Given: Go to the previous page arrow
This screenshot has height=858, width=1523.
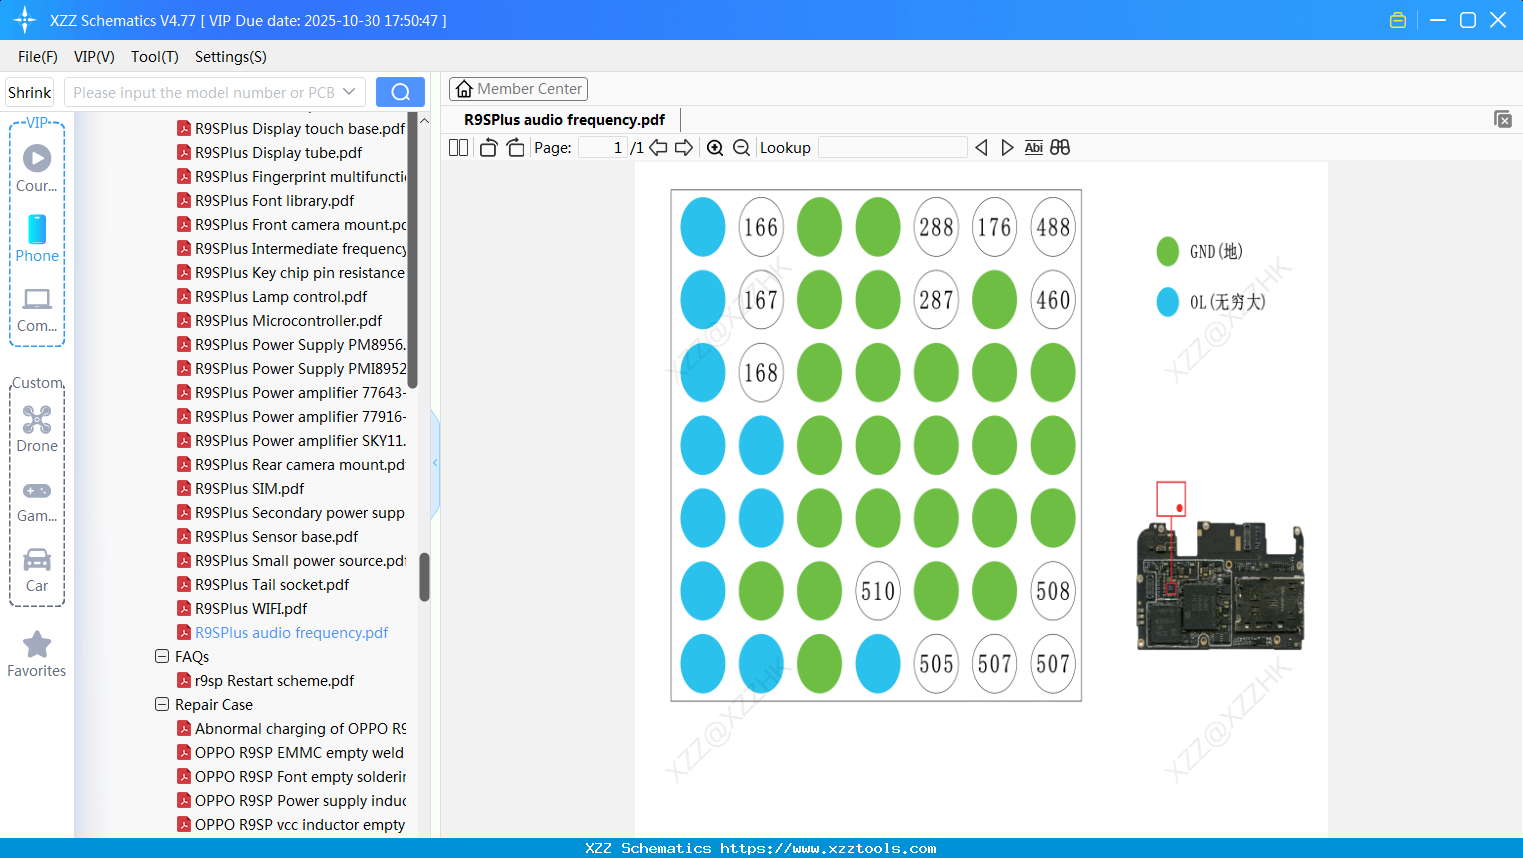Looking at the screenshot, I should tap(658, 148).
